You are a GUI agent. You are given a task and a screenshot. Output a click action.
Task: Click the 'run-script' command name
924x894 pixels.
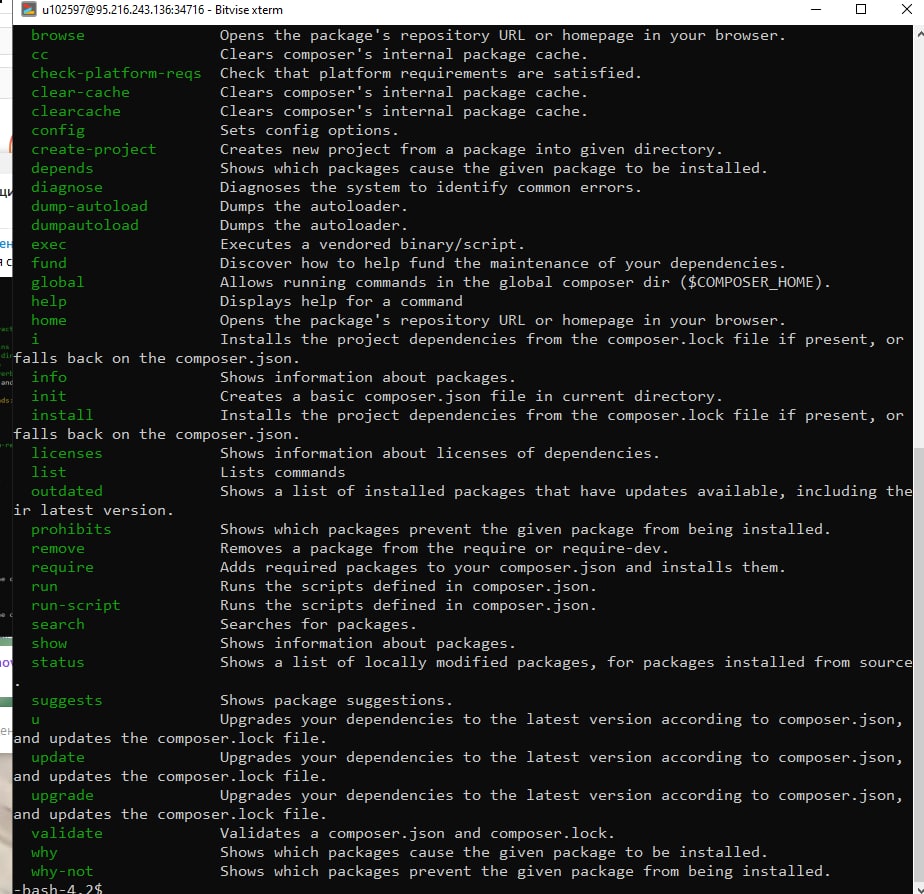(x=76, y=605)
